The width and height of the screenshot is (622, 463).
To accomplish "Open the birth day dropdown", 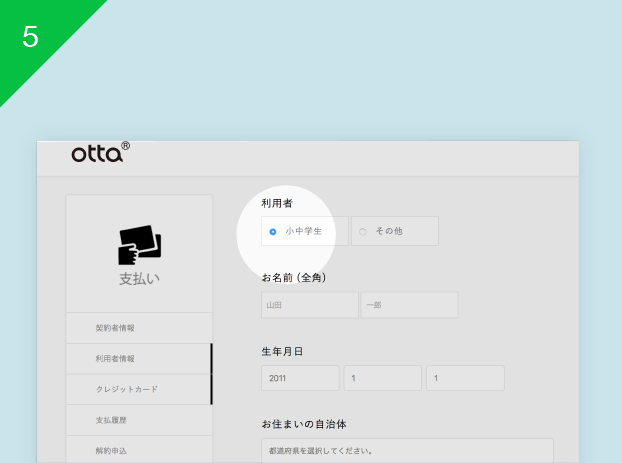I will point(465,378).
